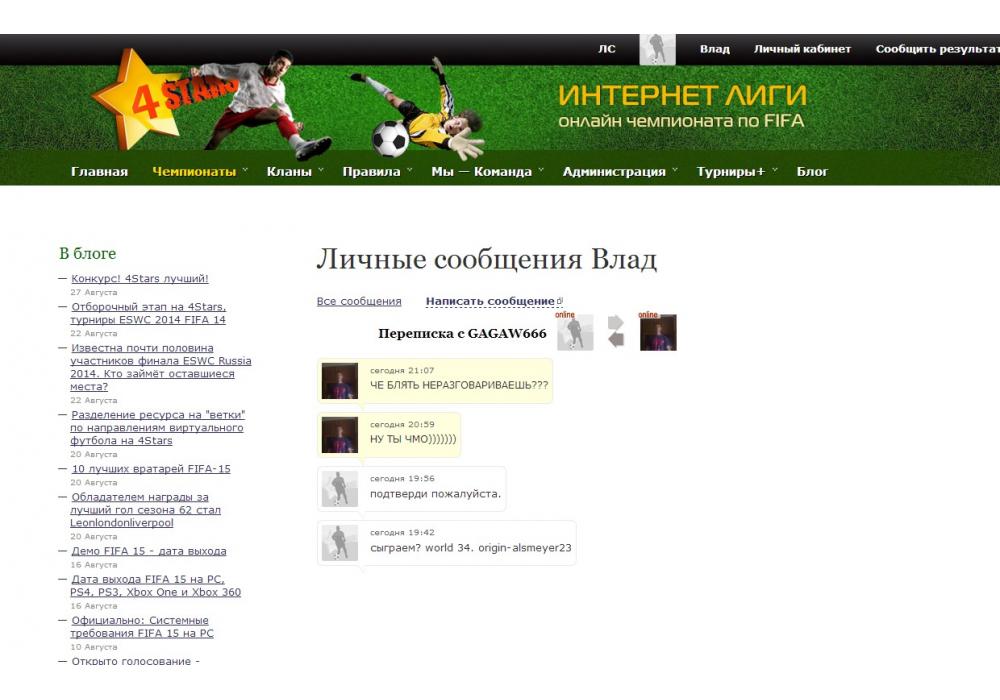Go to the Главная menu item

pos(99,171)
